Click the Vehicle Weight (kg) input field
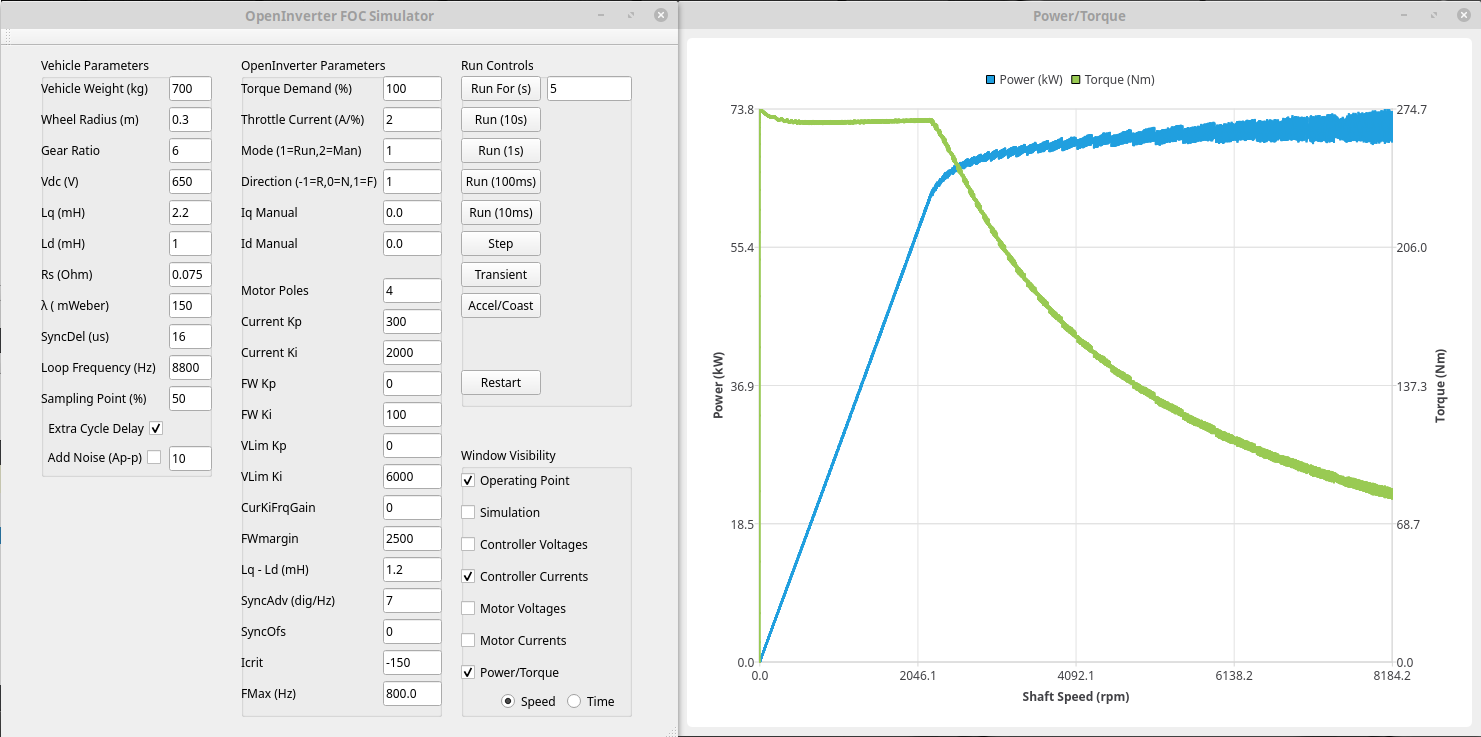The height and width of the screenshot is (737, 1481). 190,88
